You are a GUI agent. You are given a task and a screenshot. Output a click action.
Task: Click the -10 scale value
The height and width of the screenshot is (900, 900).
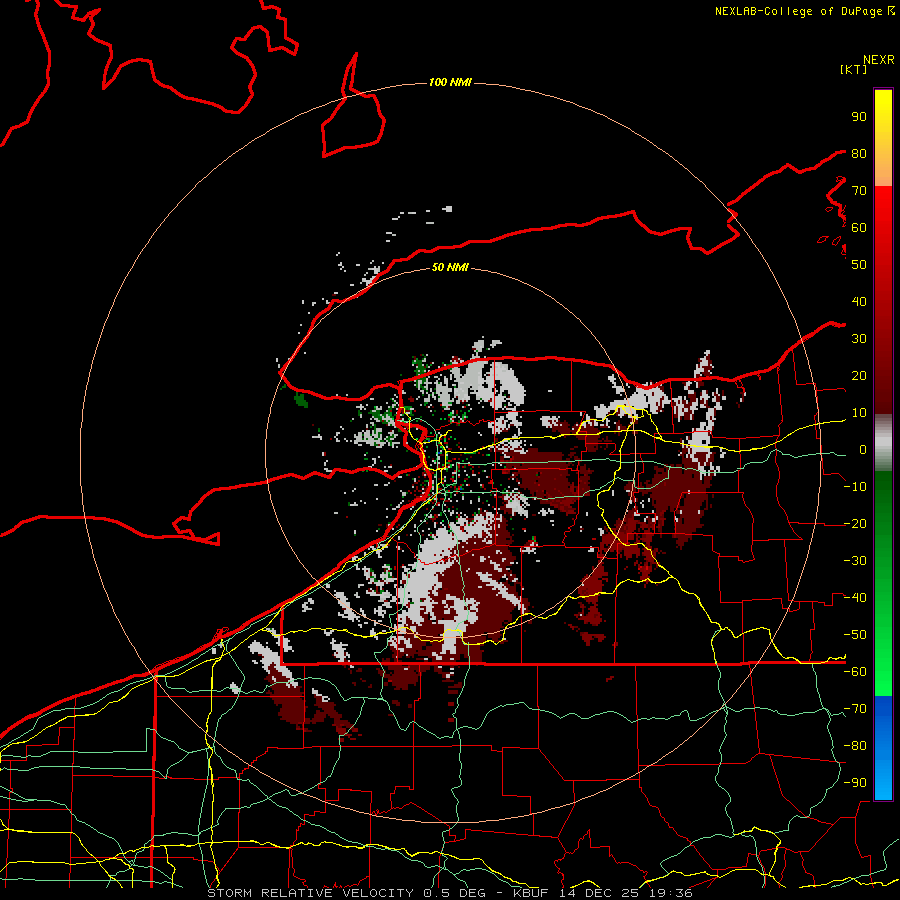[x=855, y=487]
